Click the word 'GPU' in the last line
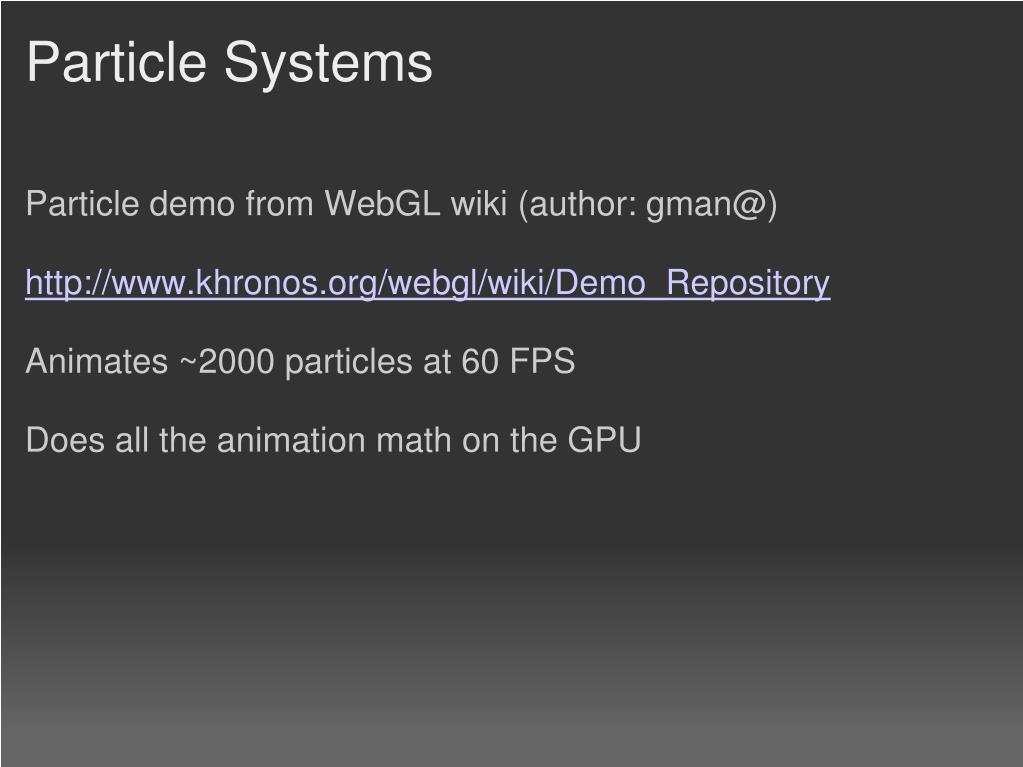 tap(604, 440)
